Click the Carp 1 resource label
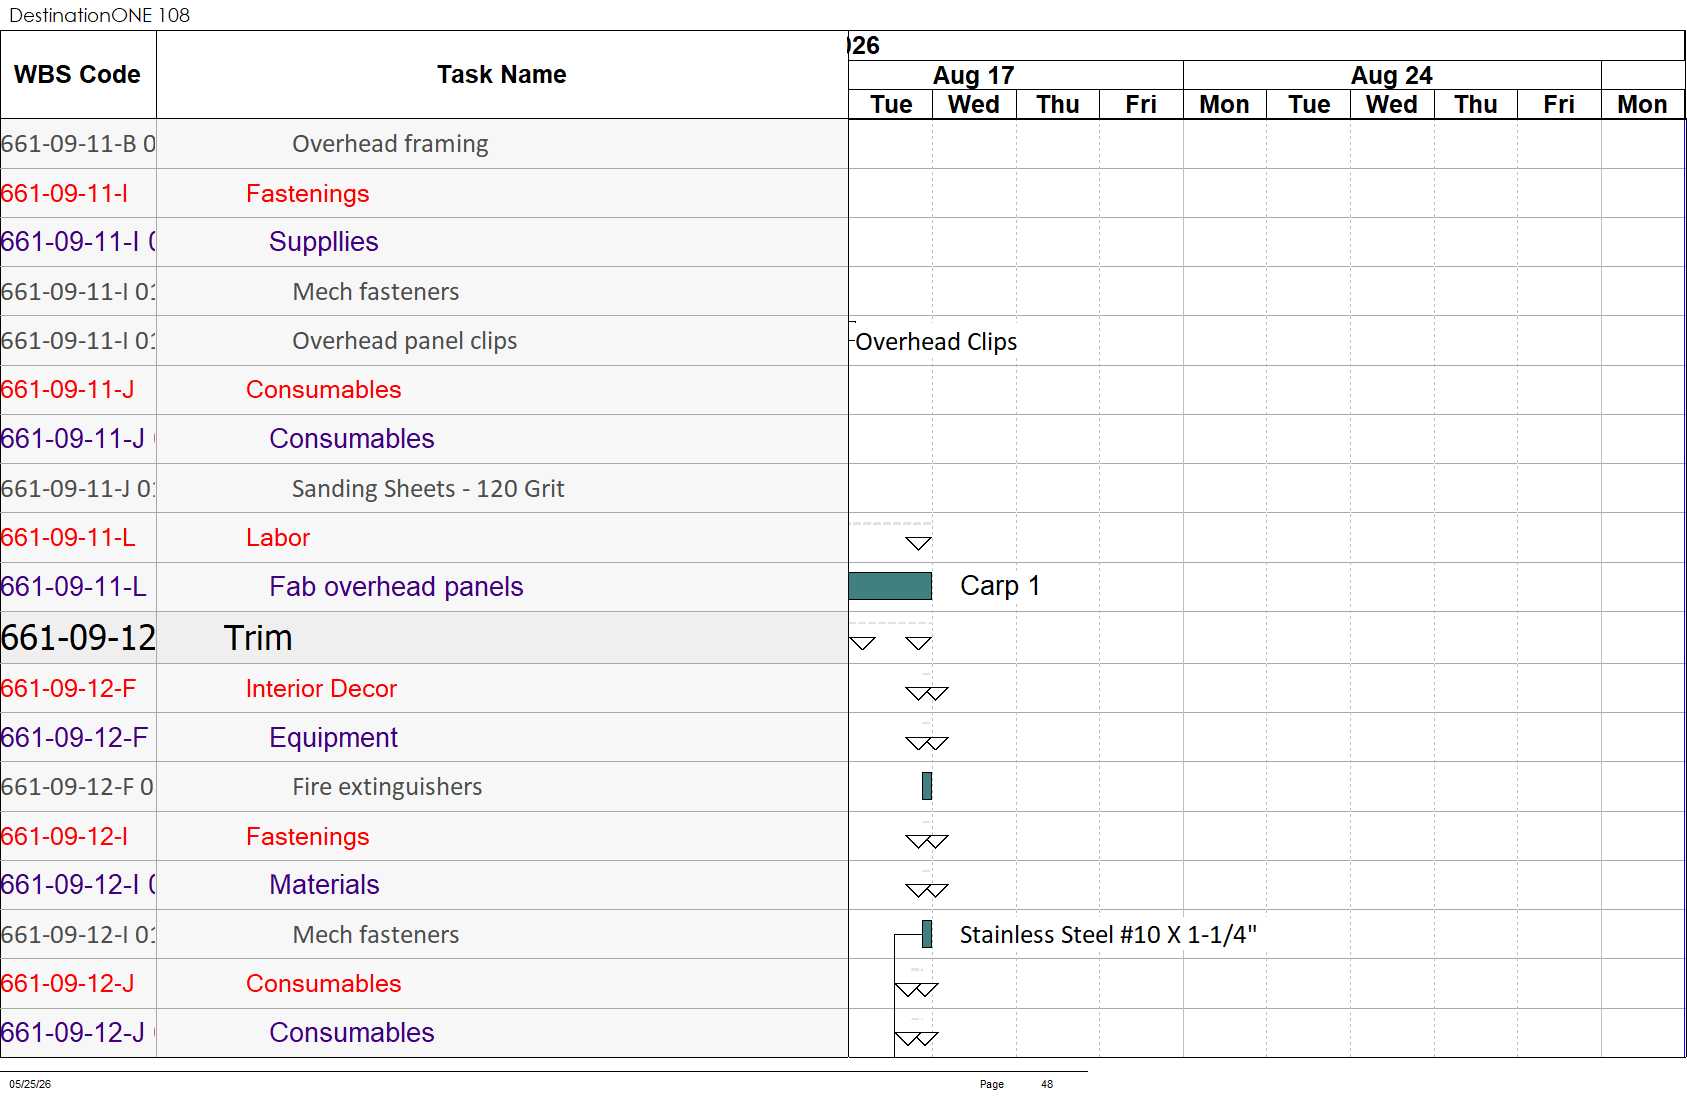 (x=1000, y=586)
